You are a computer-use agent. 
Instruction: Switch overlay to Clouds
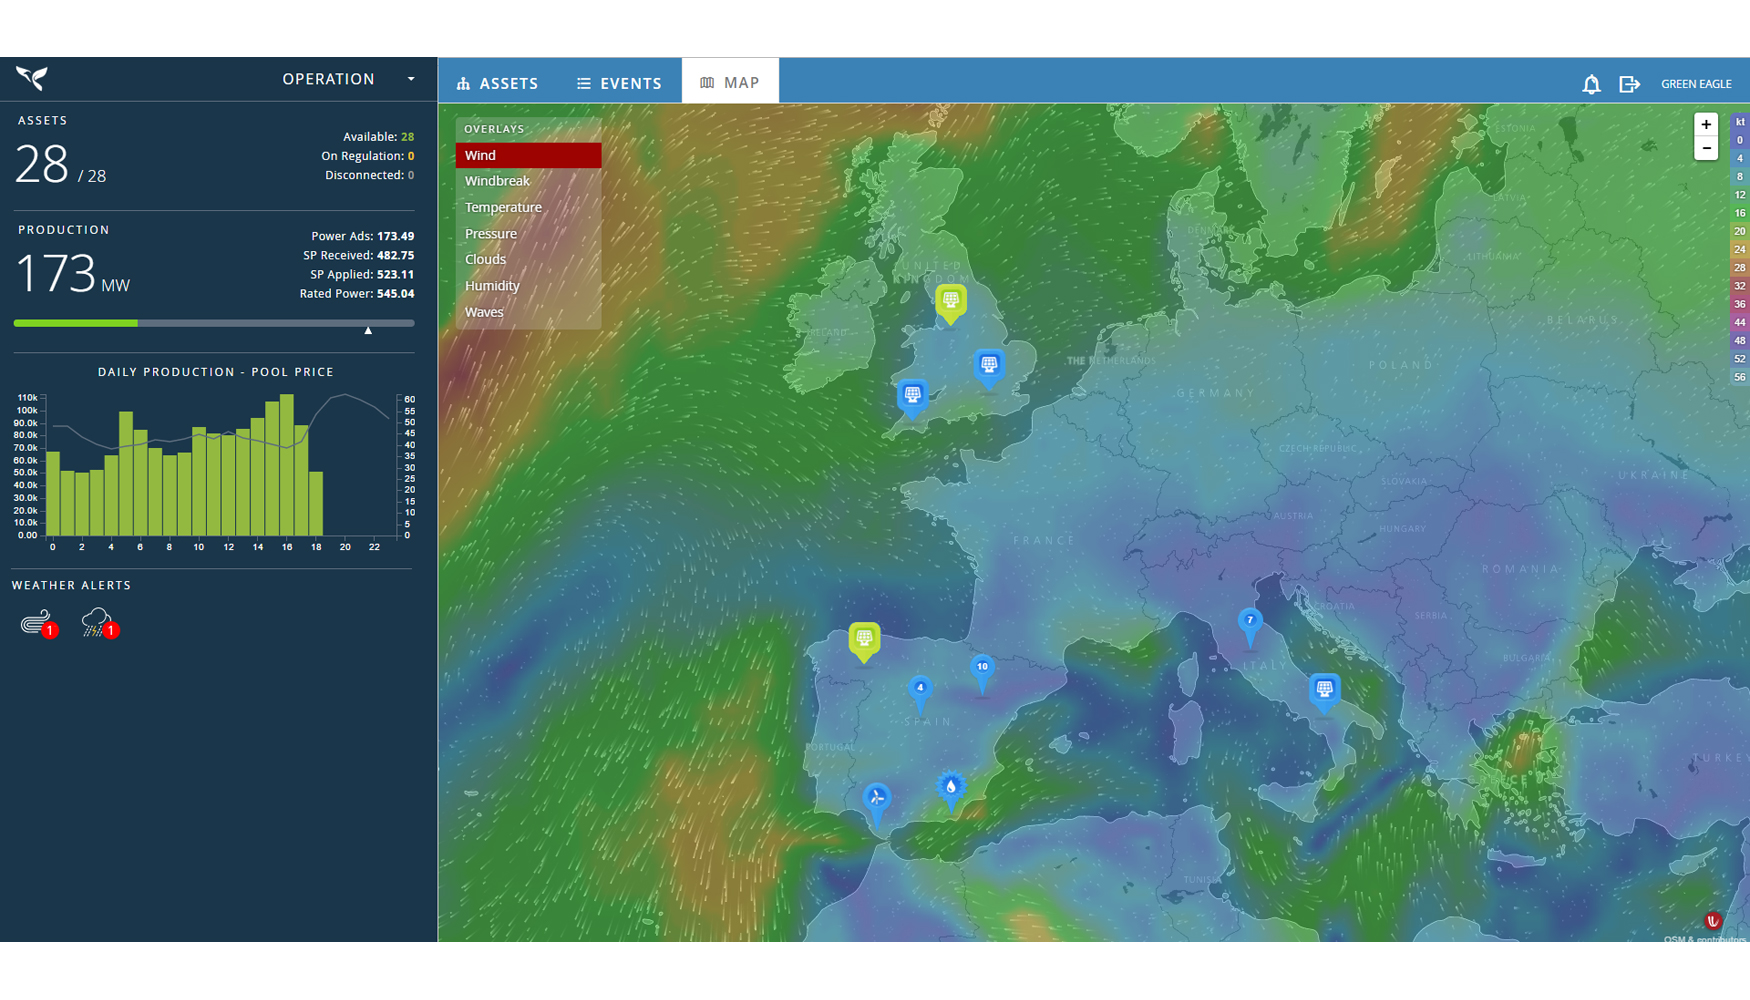pos(485,259)
